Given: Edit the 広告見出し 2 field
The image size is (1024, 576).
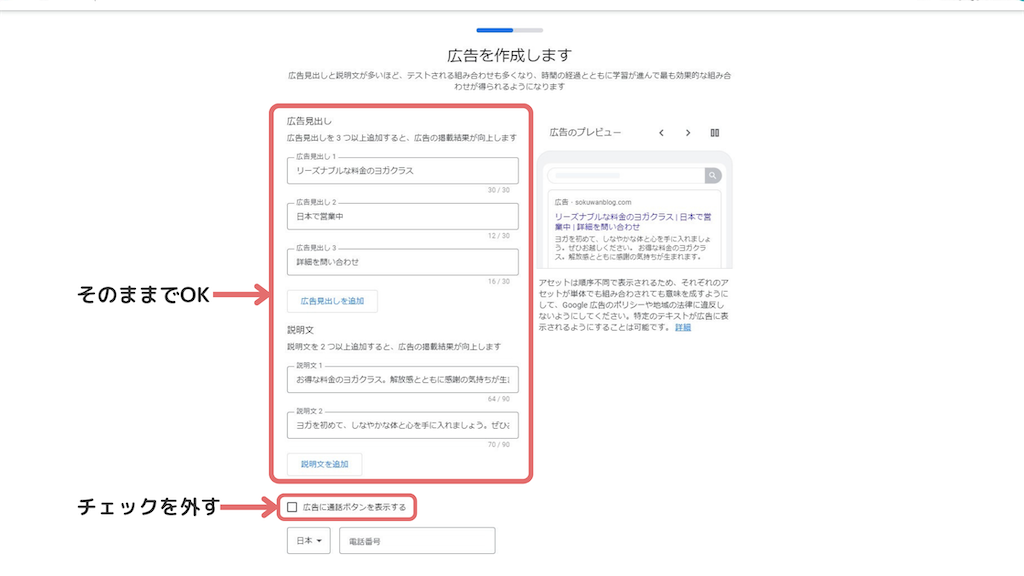Looking at the screenshot, I should (402, 216).
